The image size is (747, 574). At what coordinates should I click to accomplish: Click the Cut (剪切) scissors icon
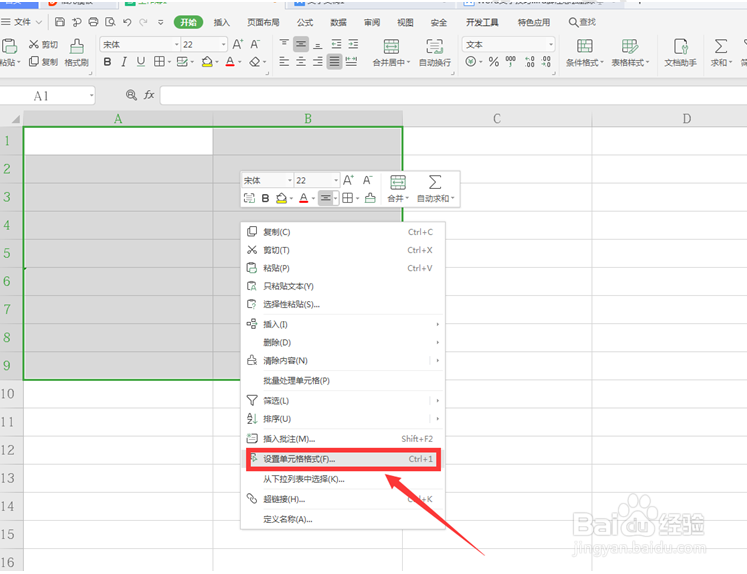33,44
